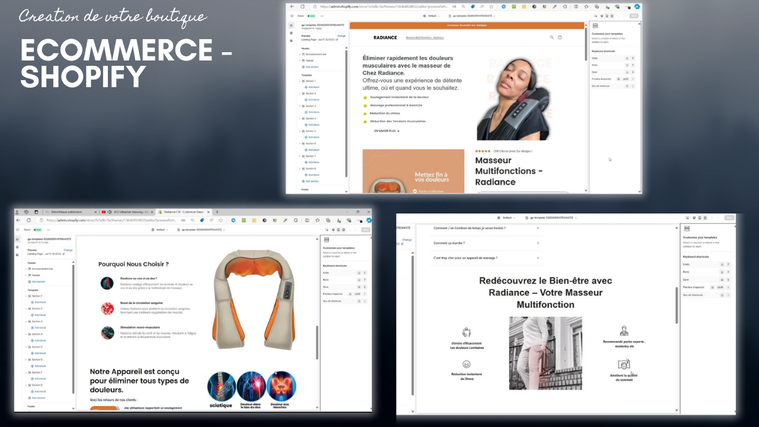
Task: Click the orange announcement bar in top preview
Action: pos(467,25)
